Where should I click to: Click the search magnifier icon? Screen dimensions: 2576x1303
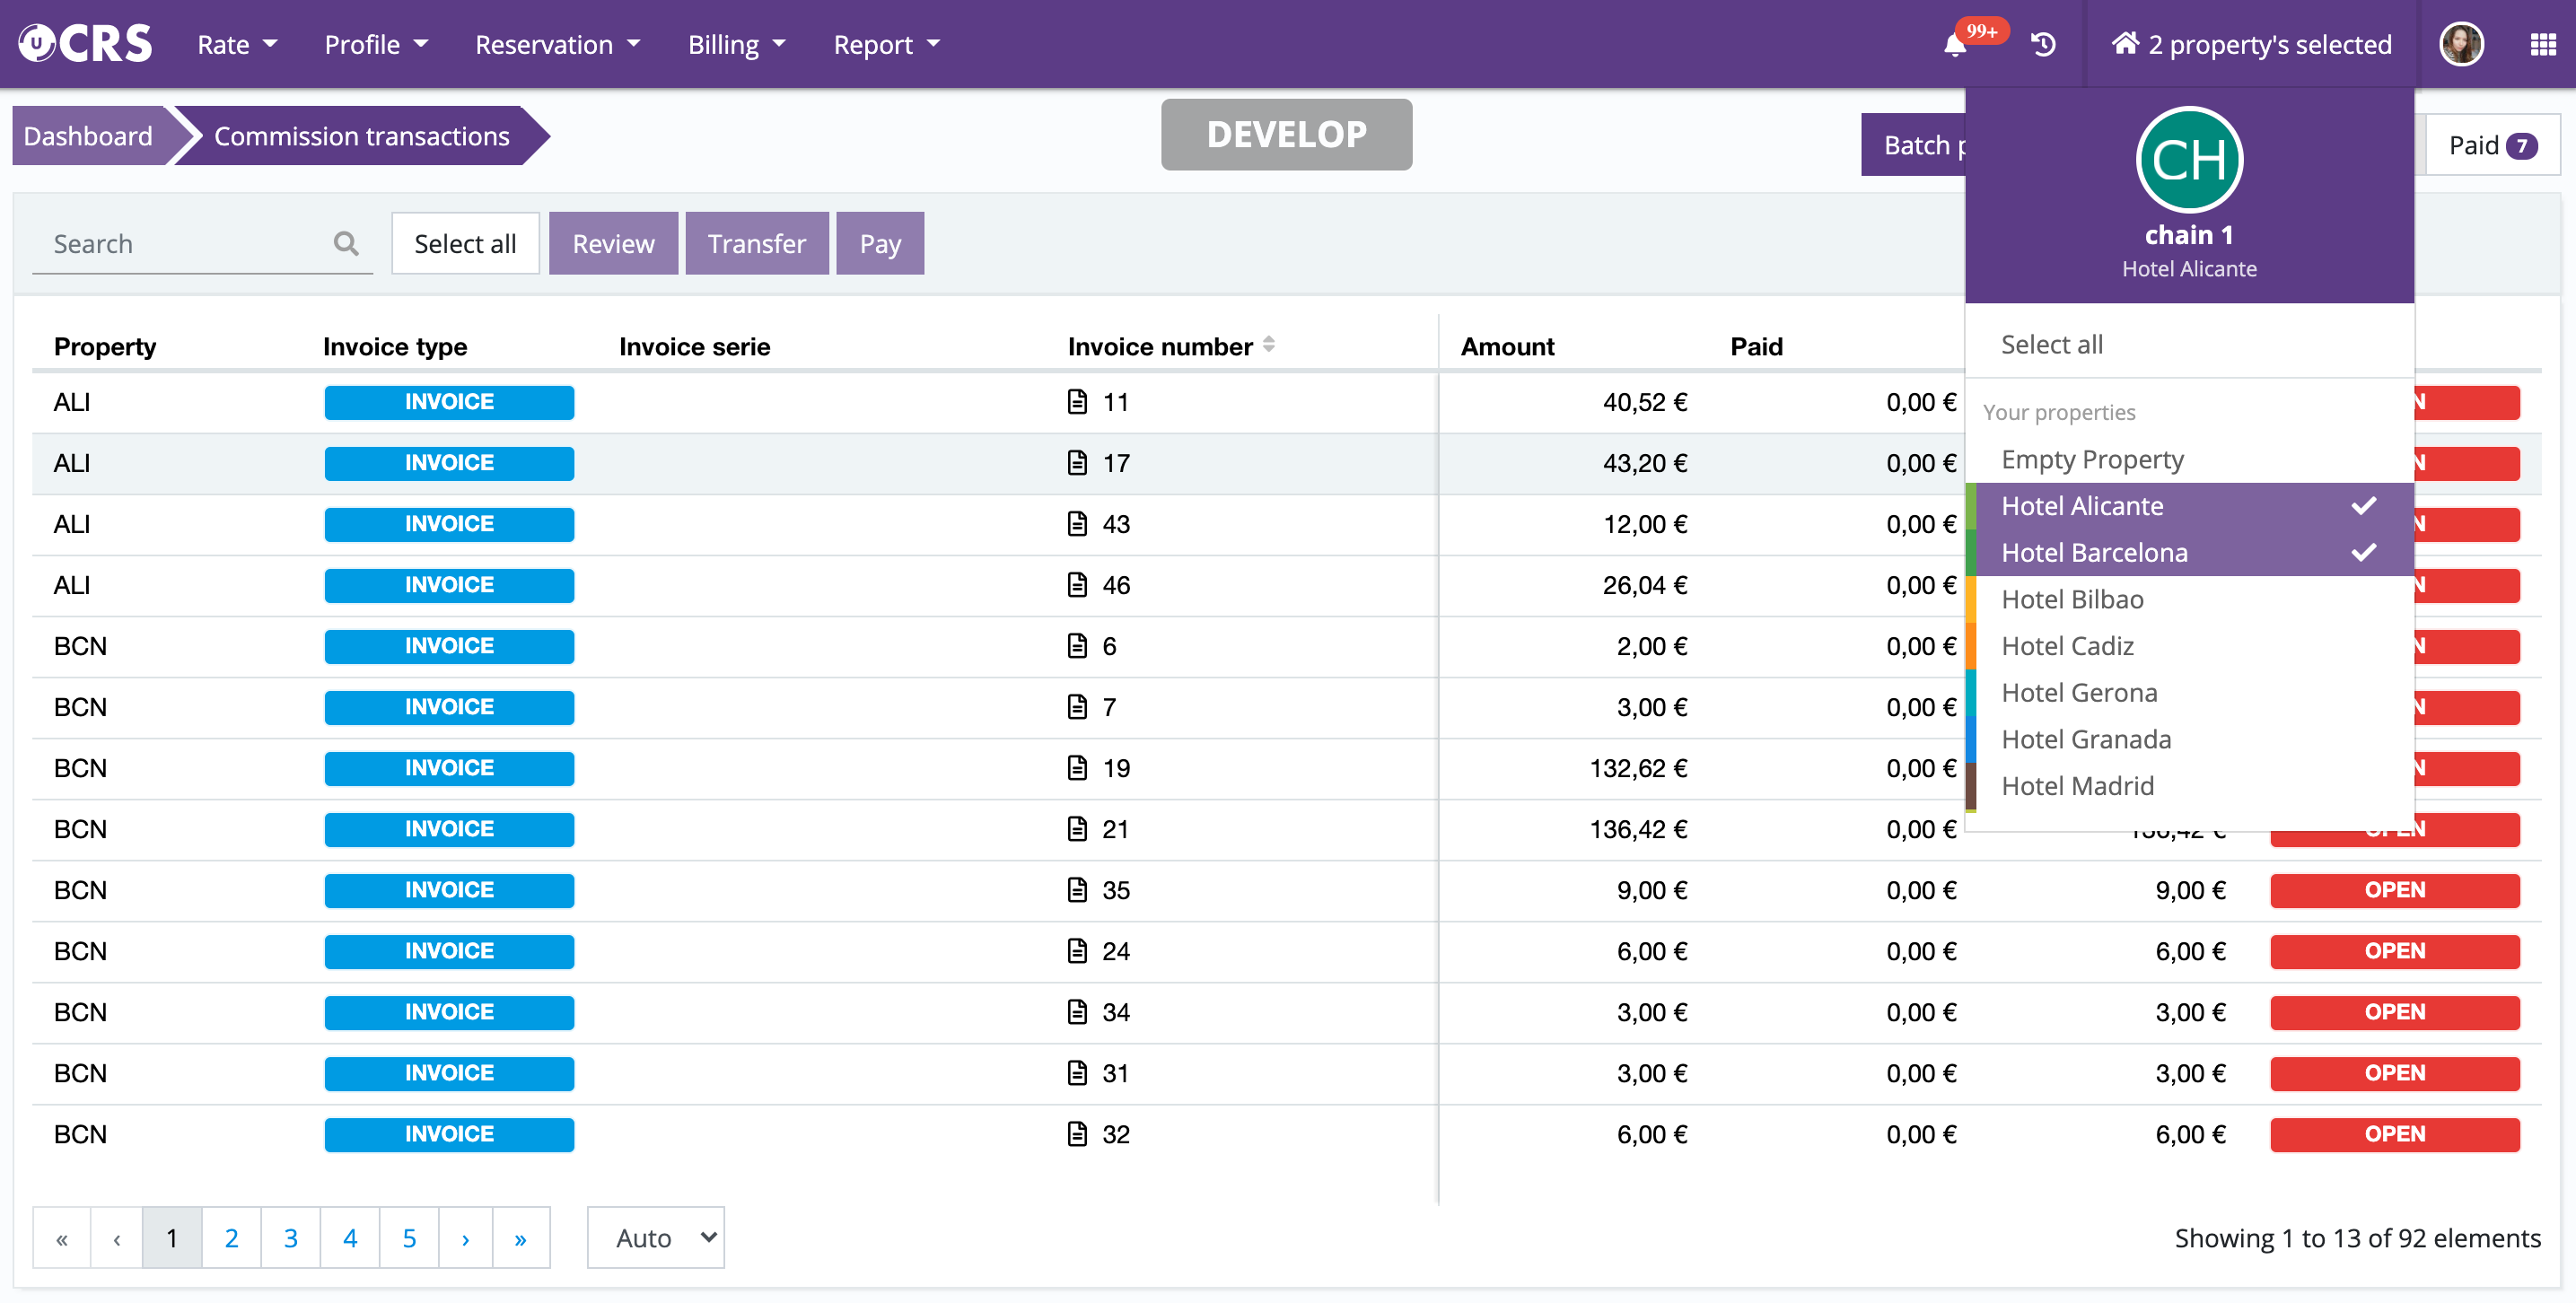346,243
